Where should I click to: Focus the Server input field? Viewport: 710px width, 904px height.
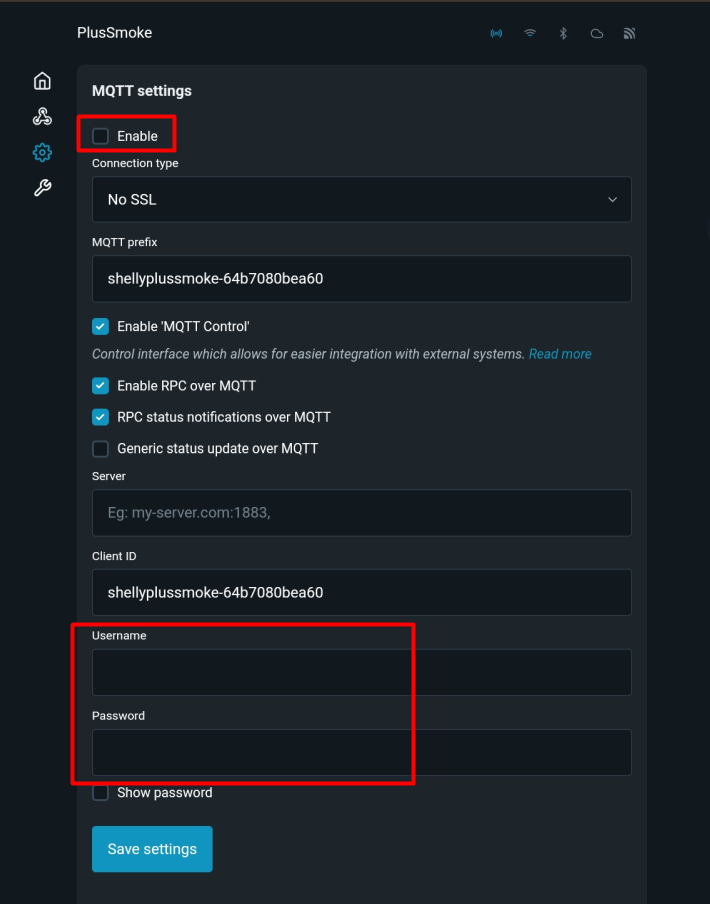point(361,512)
